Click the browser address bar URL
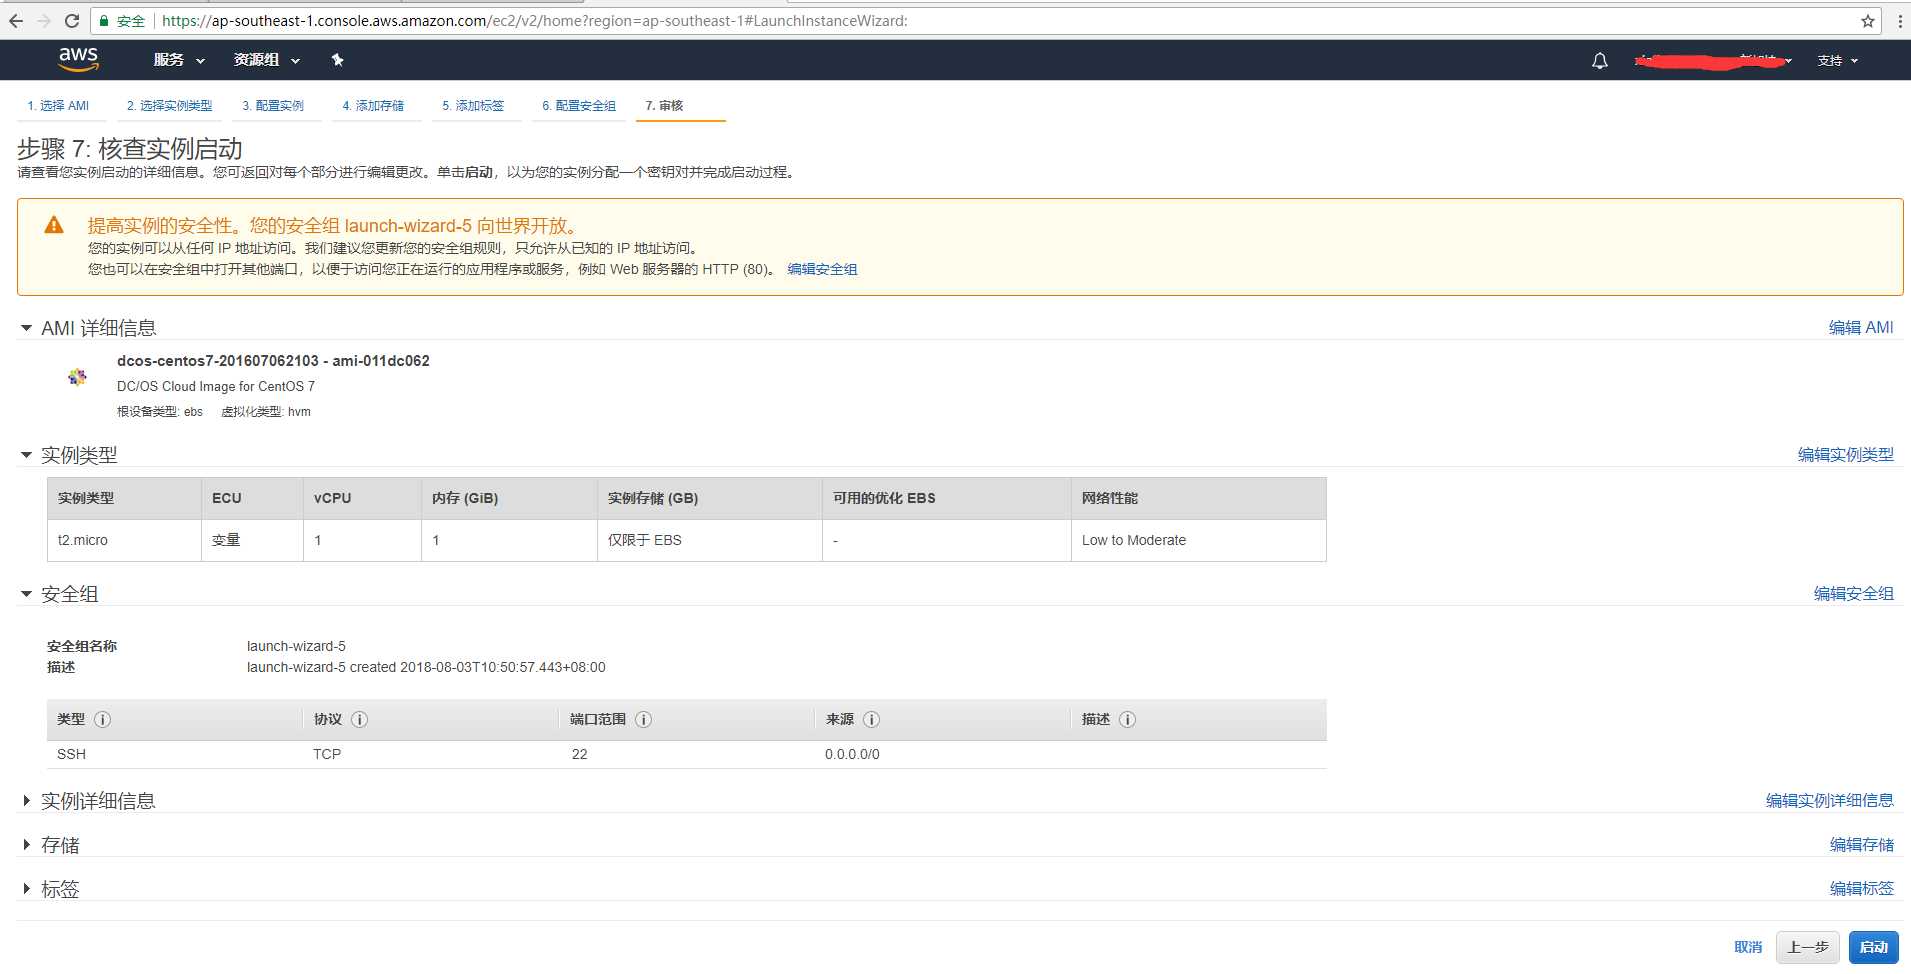This screenshot has width=1911, height=974. point(535,20)
